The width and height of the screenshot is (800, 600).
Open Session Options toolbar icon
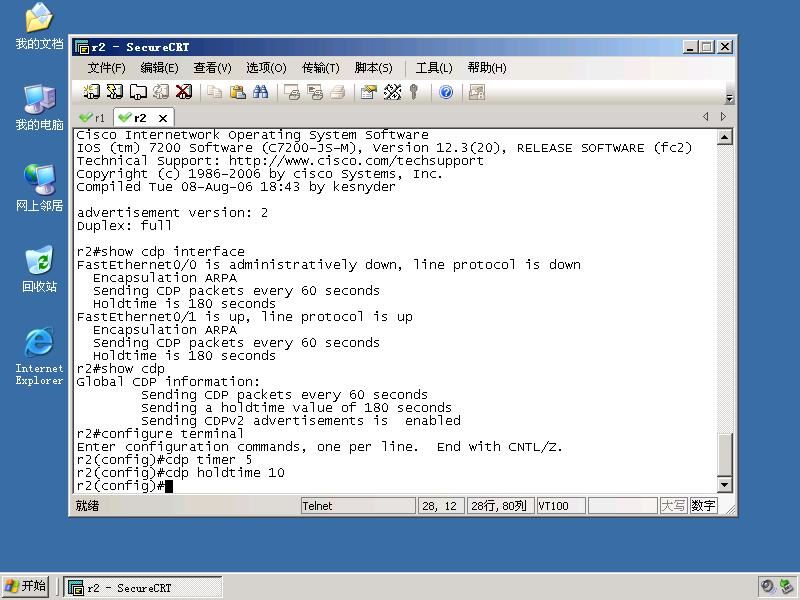(x=368, y=92)
